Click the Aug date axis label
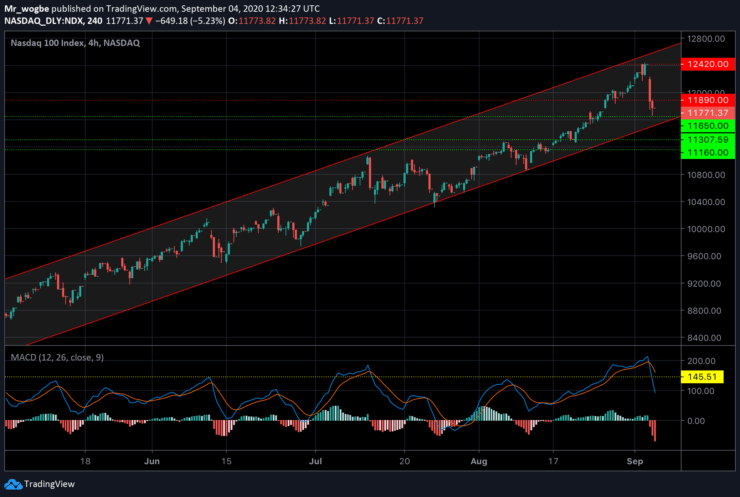 pos(479,461)
